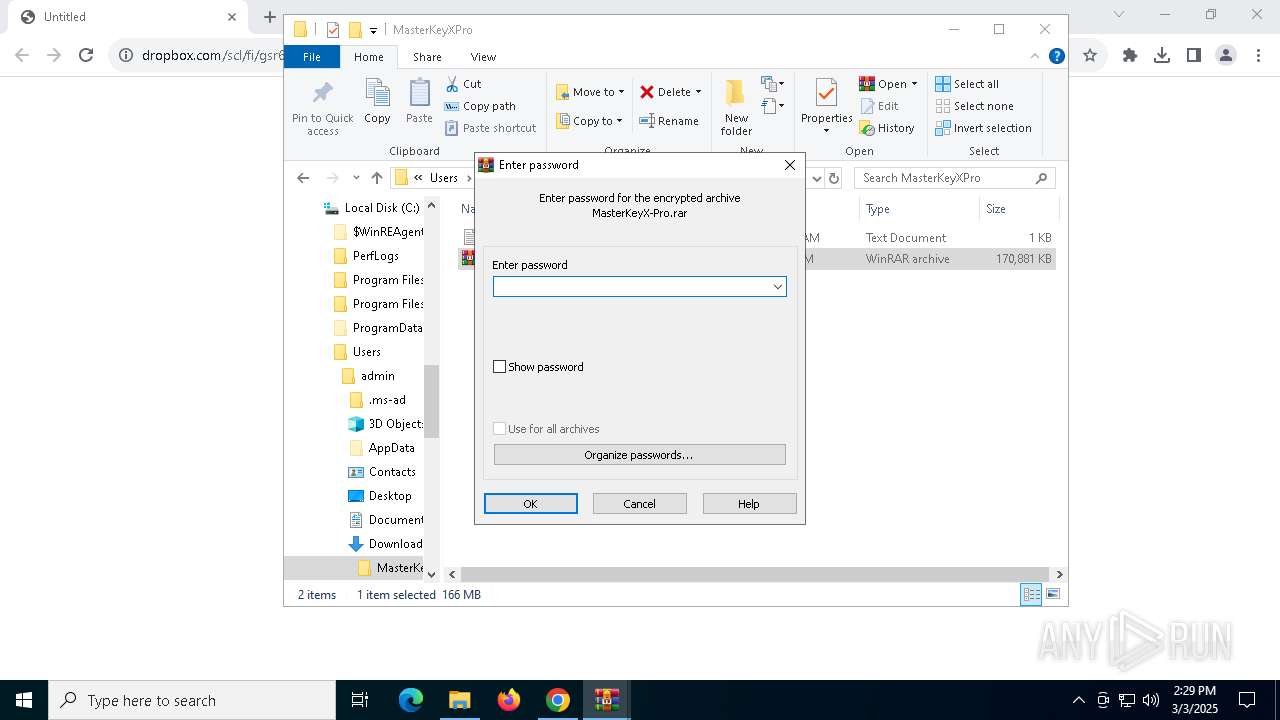Click Cancel in password dialog

point(640,504)
